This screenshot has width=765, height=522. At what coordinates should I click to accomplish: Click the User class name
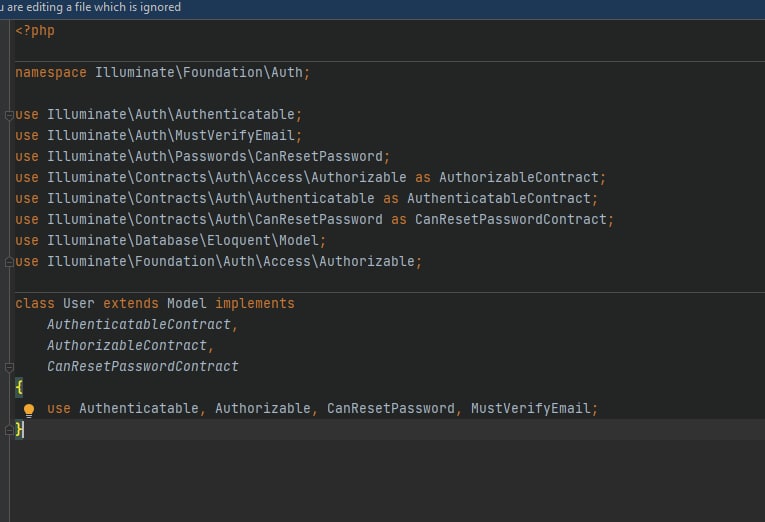point(79,303)
